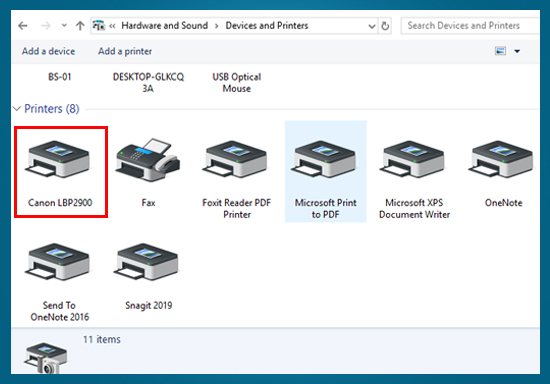
Task: Click the Printers (8) group header text
Action: pyautogui.click(x=52, y=109)
